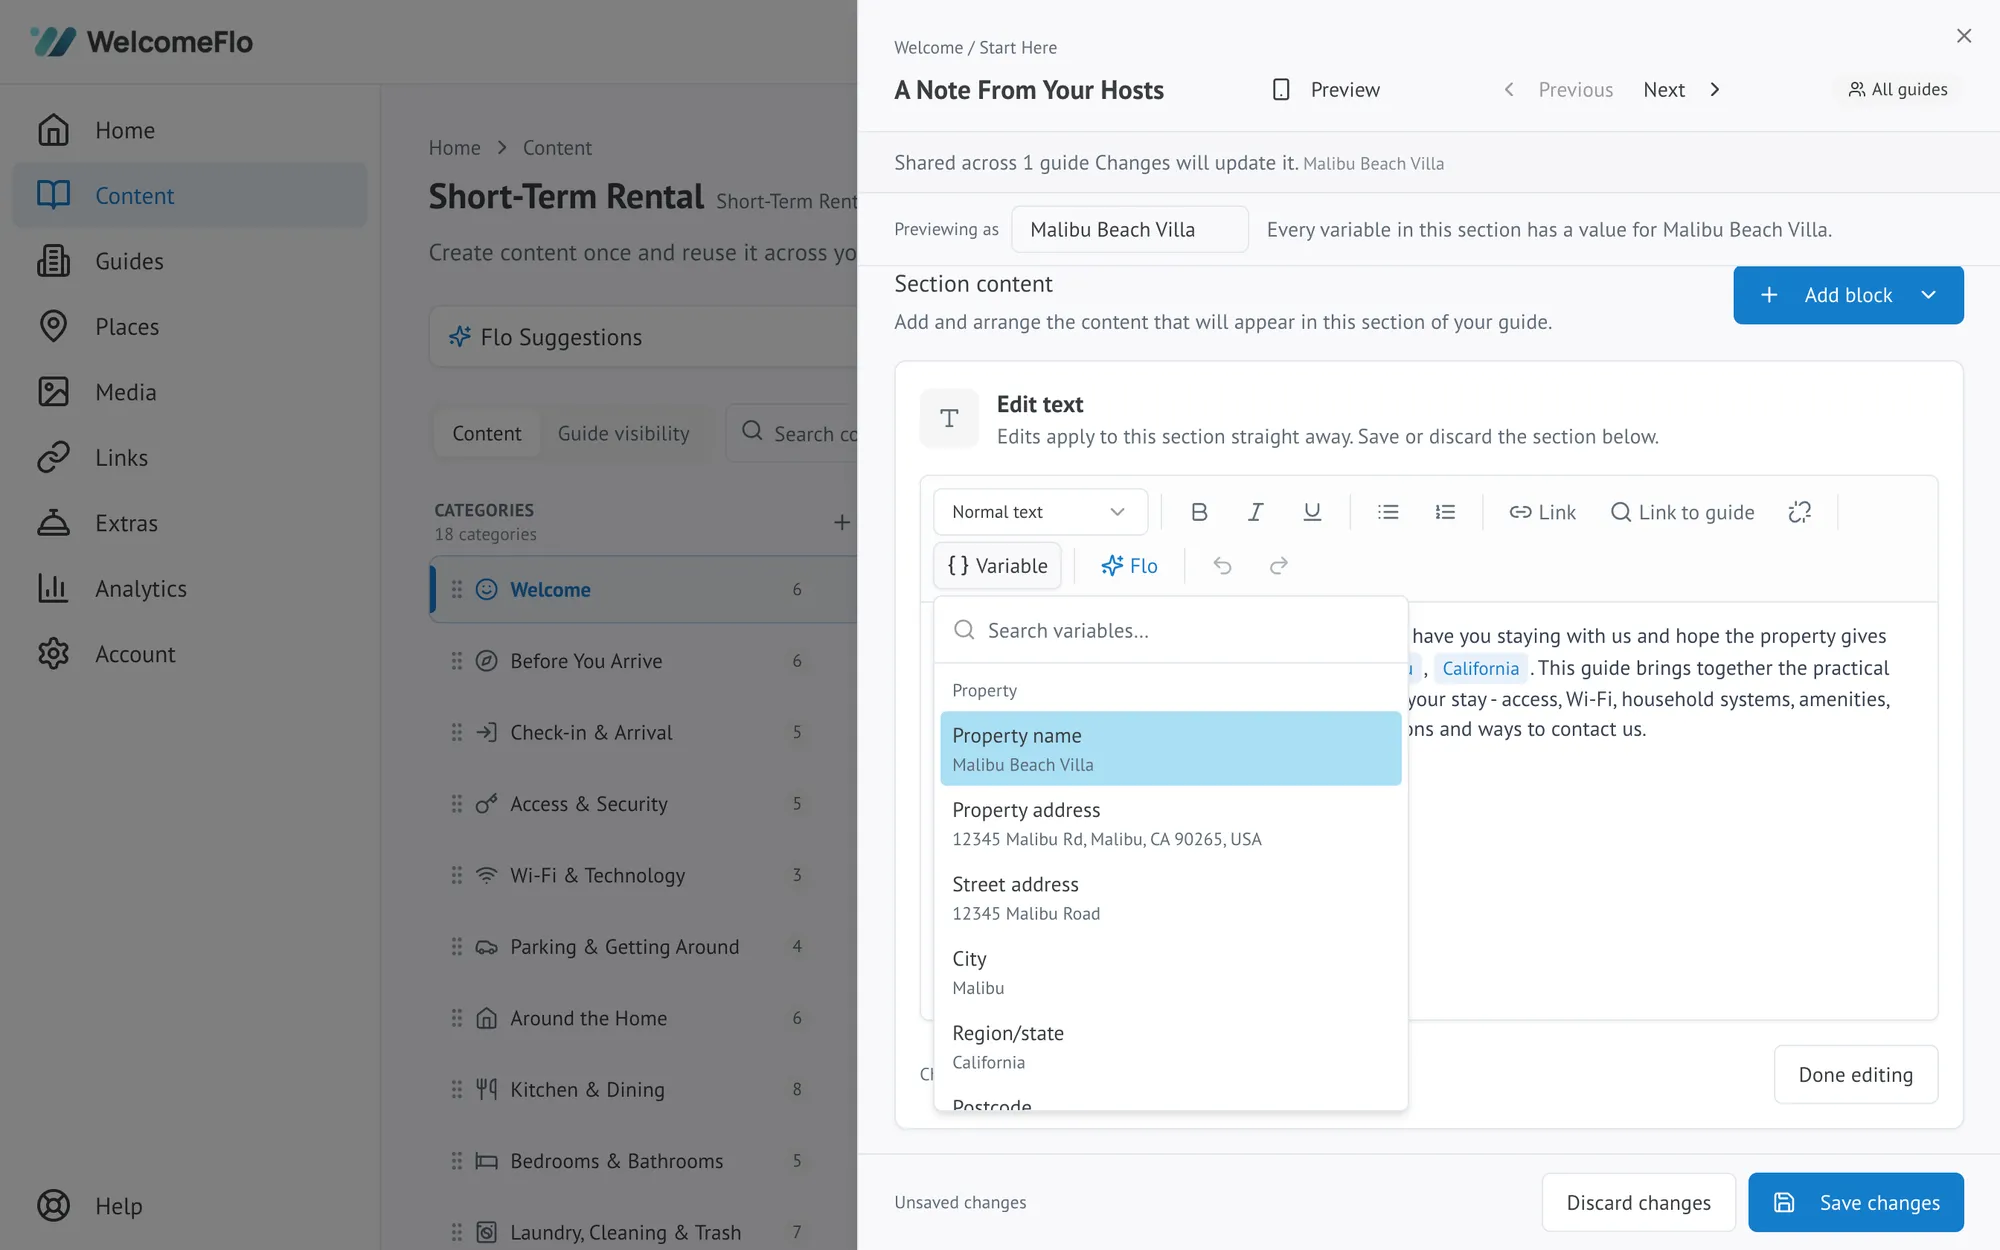Apply italic formatting
The width and height of the screenshot is (2000, 1250).
[1256, 512]
